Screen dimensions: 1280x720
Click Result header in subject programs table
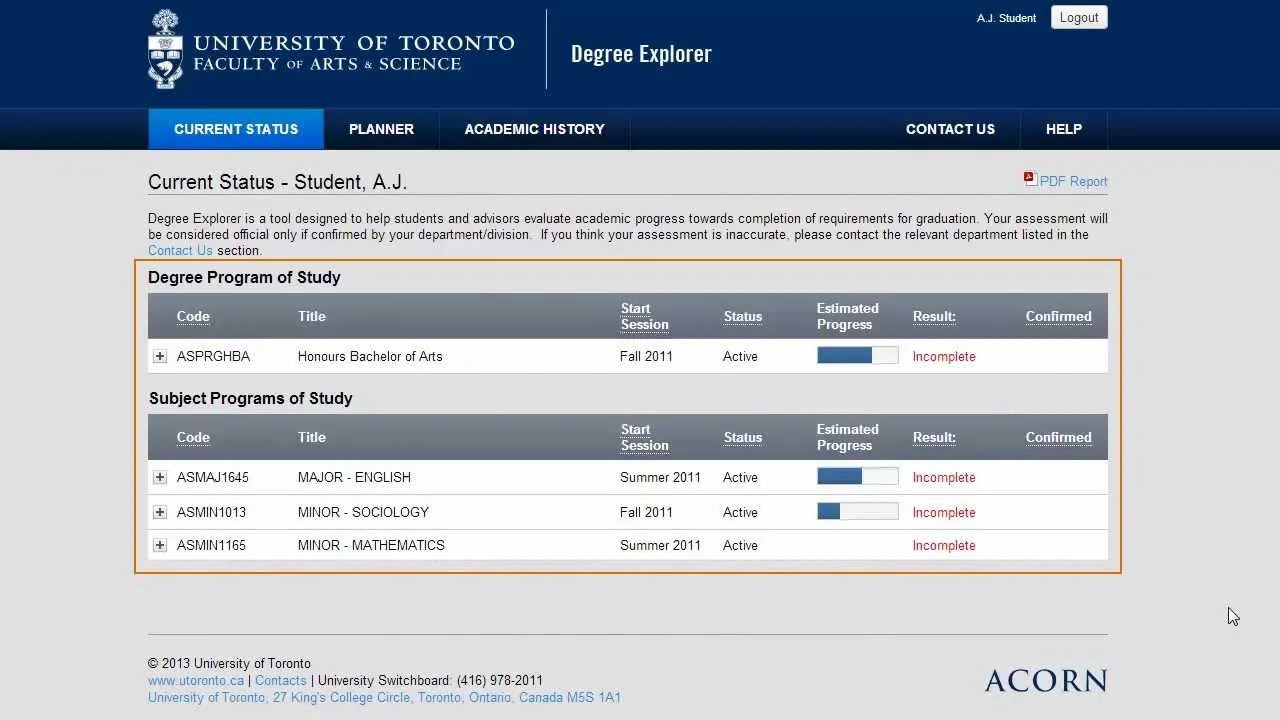tap(934, 437)
